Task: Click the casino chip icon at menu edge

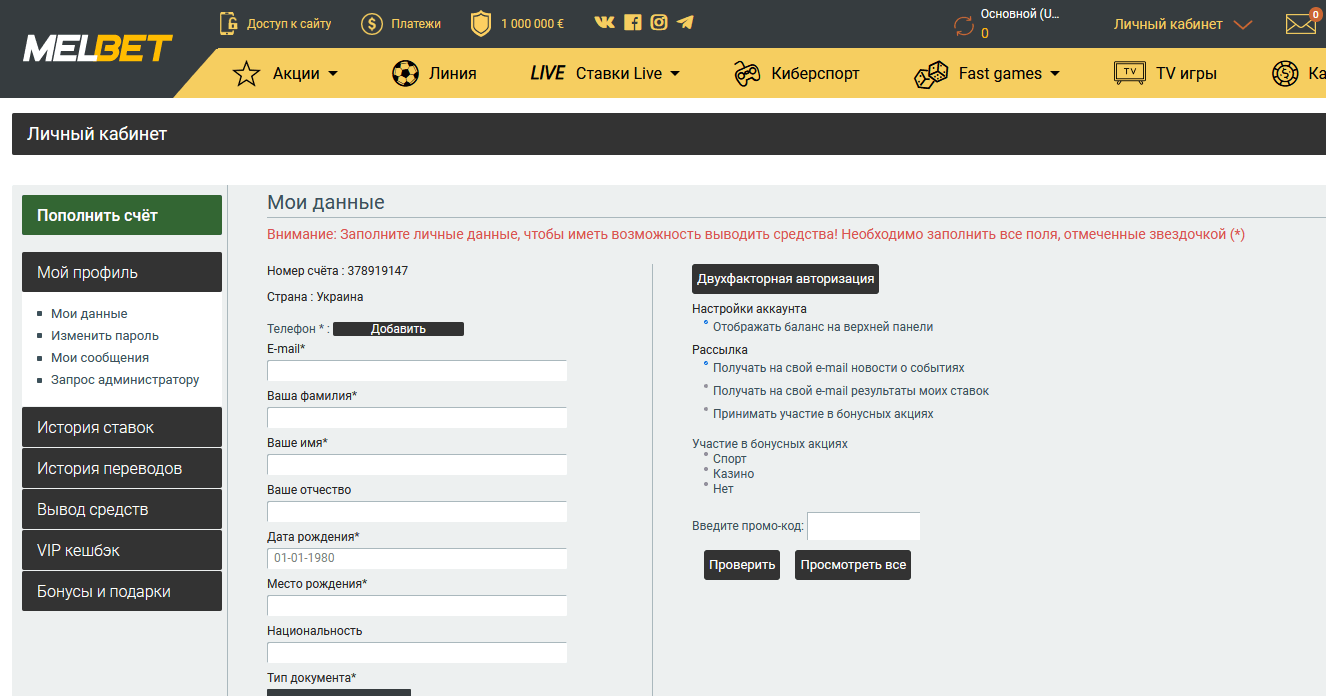Action: [1285, 74]
